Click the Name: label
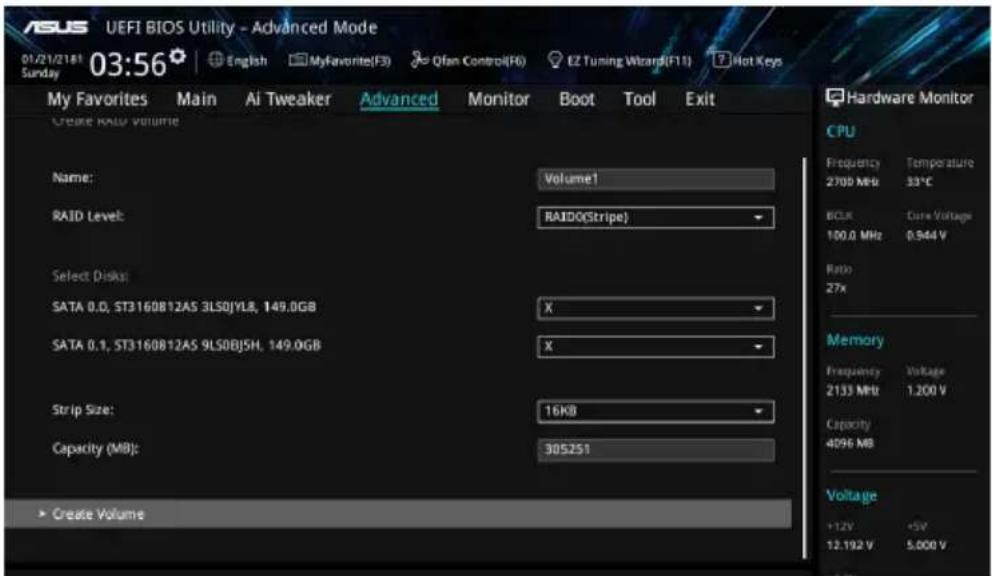992x576 pixels. [x=72, y=178]
